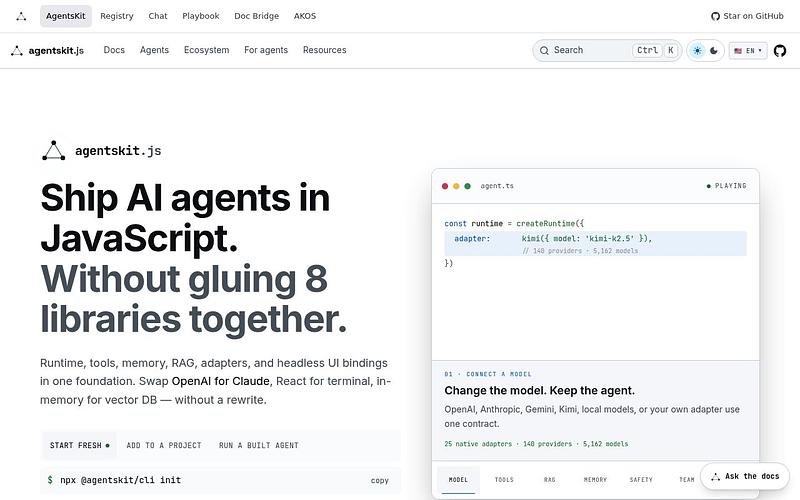Click the OpenAI for Claude link
The width and height of the screenshot is (800, 500).
coord(220,381)
